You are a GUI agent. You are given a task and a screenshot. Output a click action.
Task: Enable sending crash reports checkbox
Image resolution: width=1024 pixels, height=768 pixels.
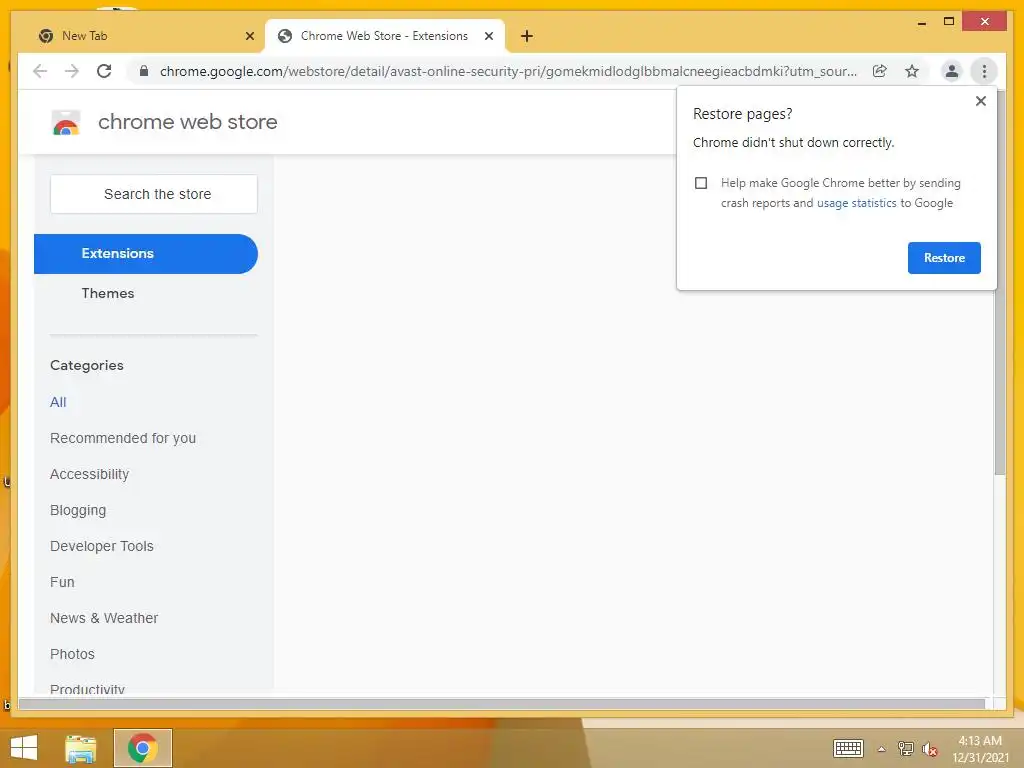pyautogui.click(x=701, y=183)
